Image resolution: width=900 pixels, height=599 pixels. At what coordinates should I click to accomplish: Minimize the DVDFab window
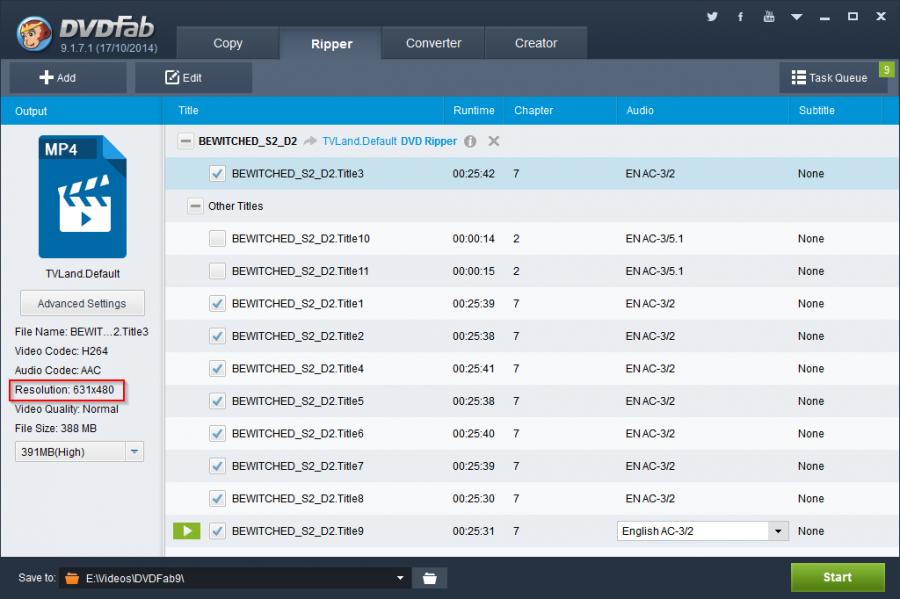point(825,18)
